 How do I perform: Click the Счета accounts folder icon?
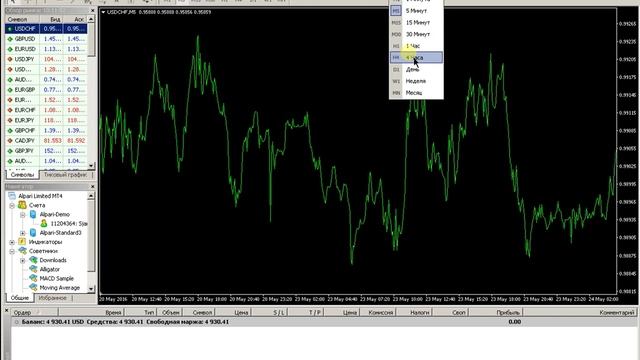22,205
